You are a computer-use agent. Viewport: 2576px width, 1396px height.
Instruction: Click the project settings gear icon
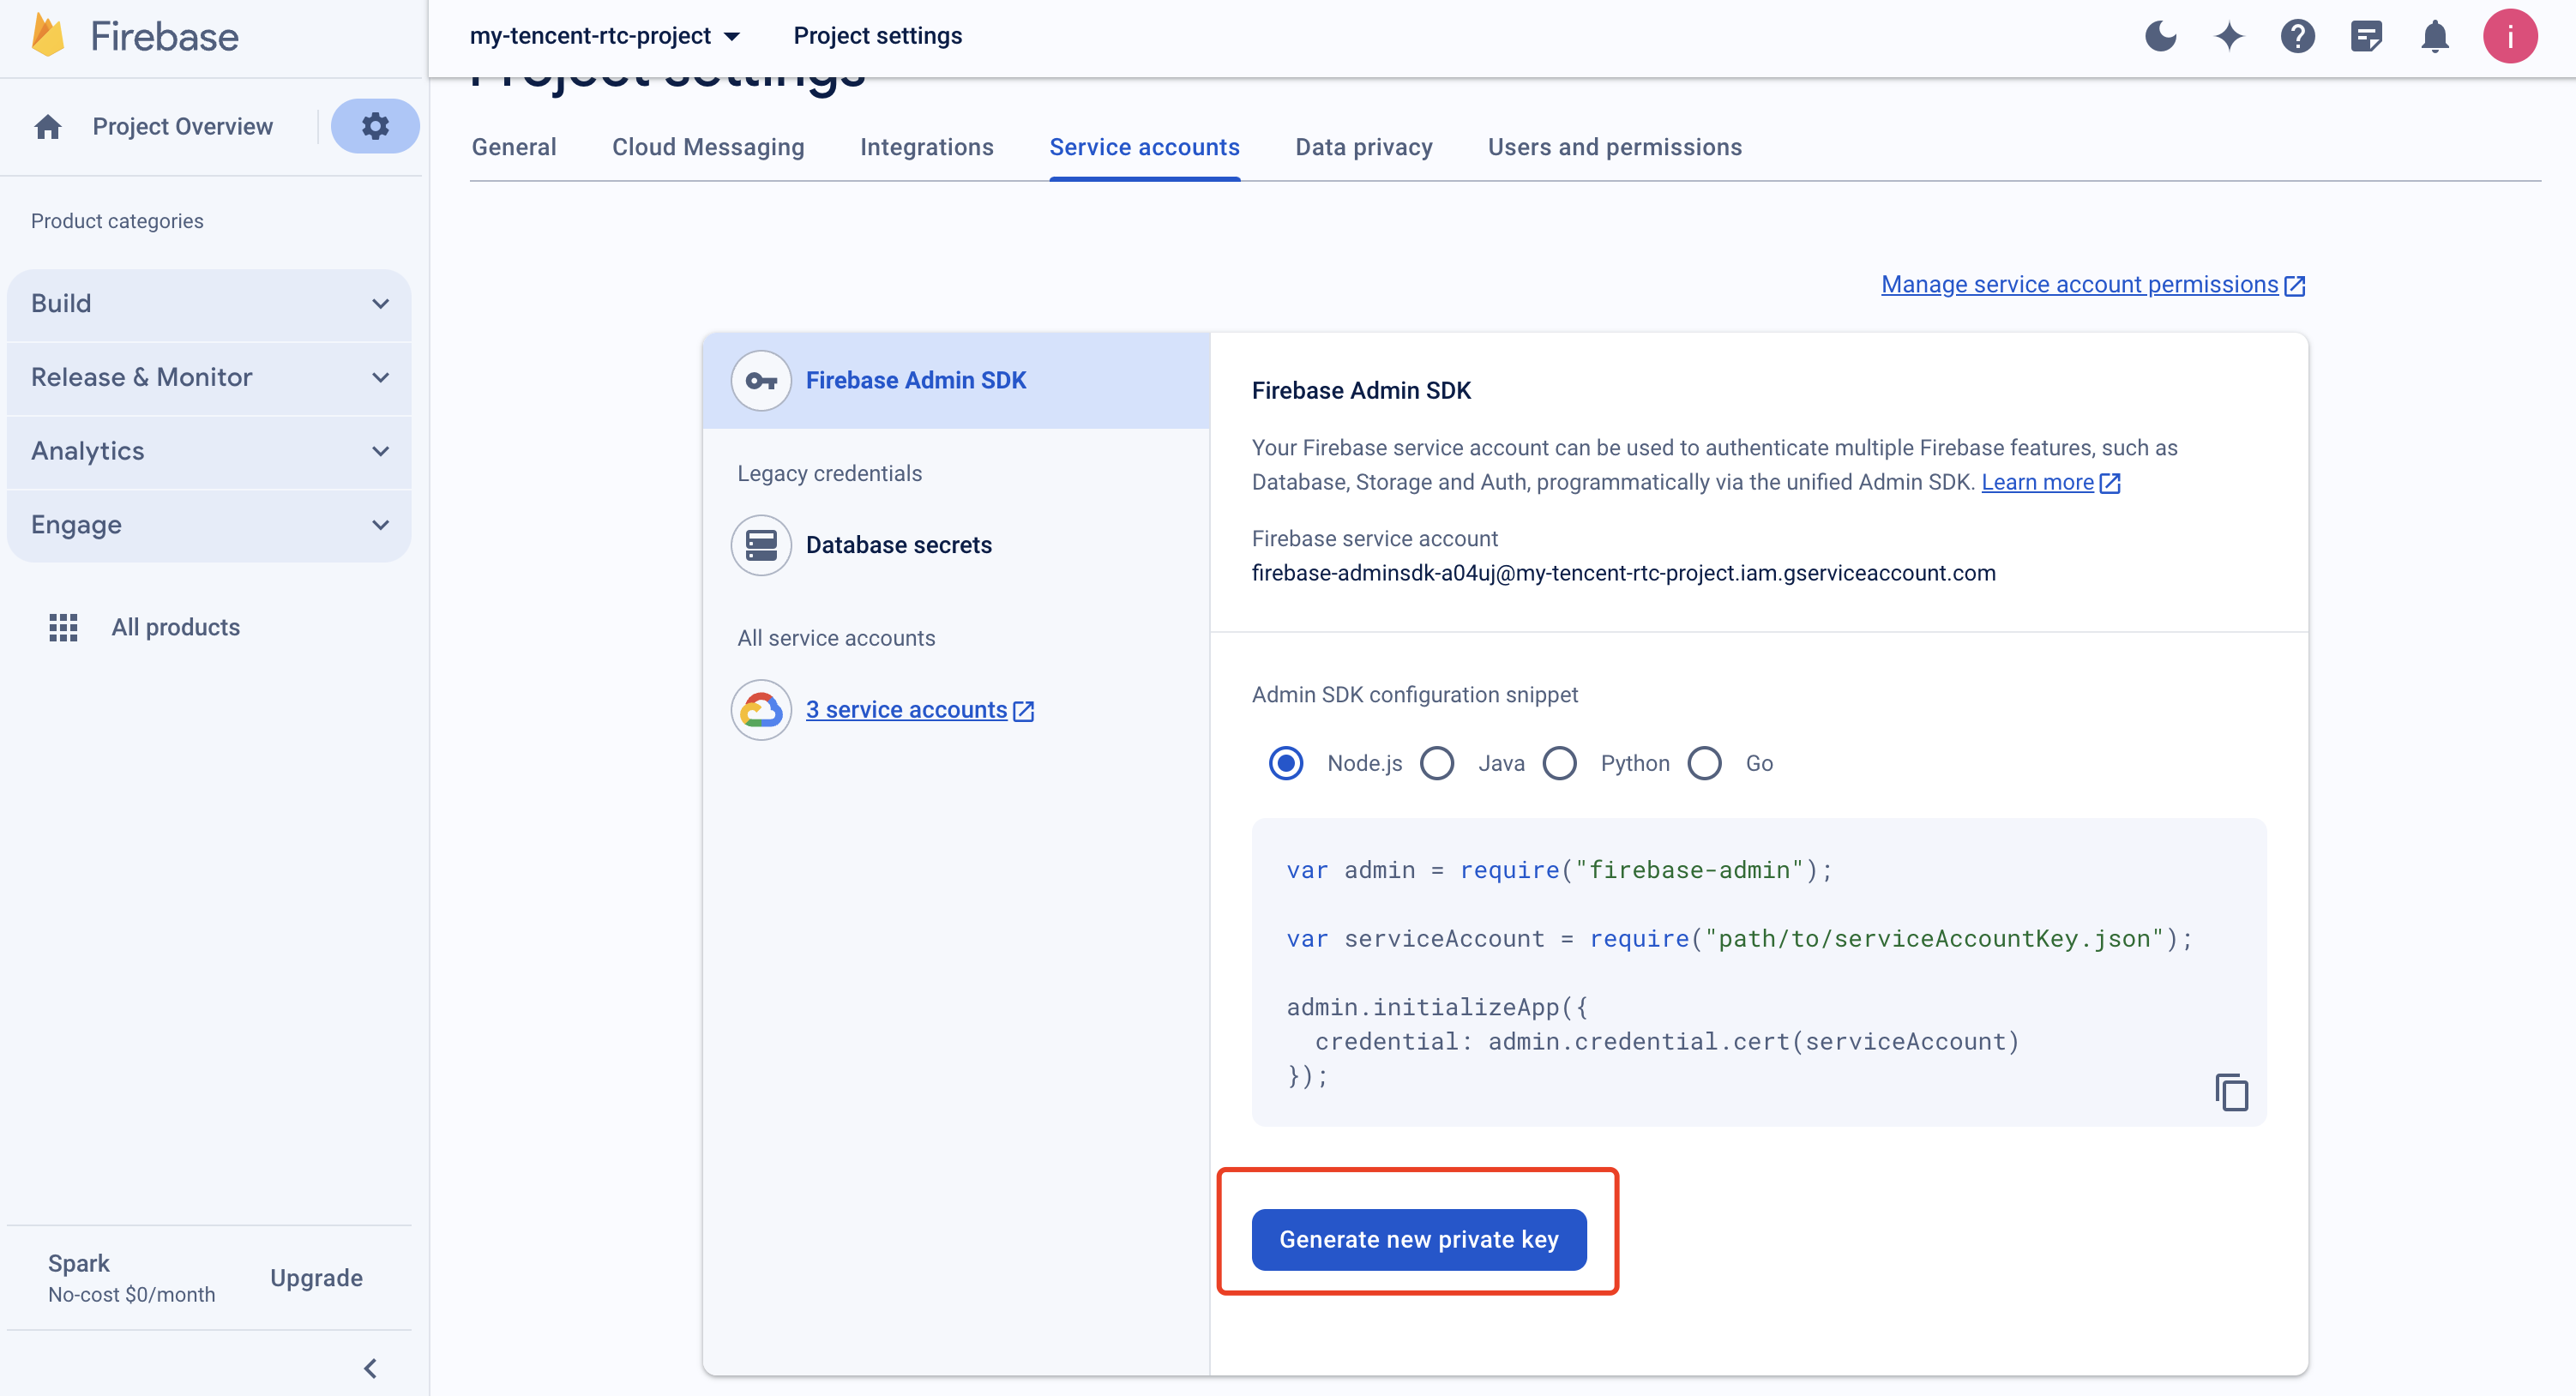pos(375,126)
